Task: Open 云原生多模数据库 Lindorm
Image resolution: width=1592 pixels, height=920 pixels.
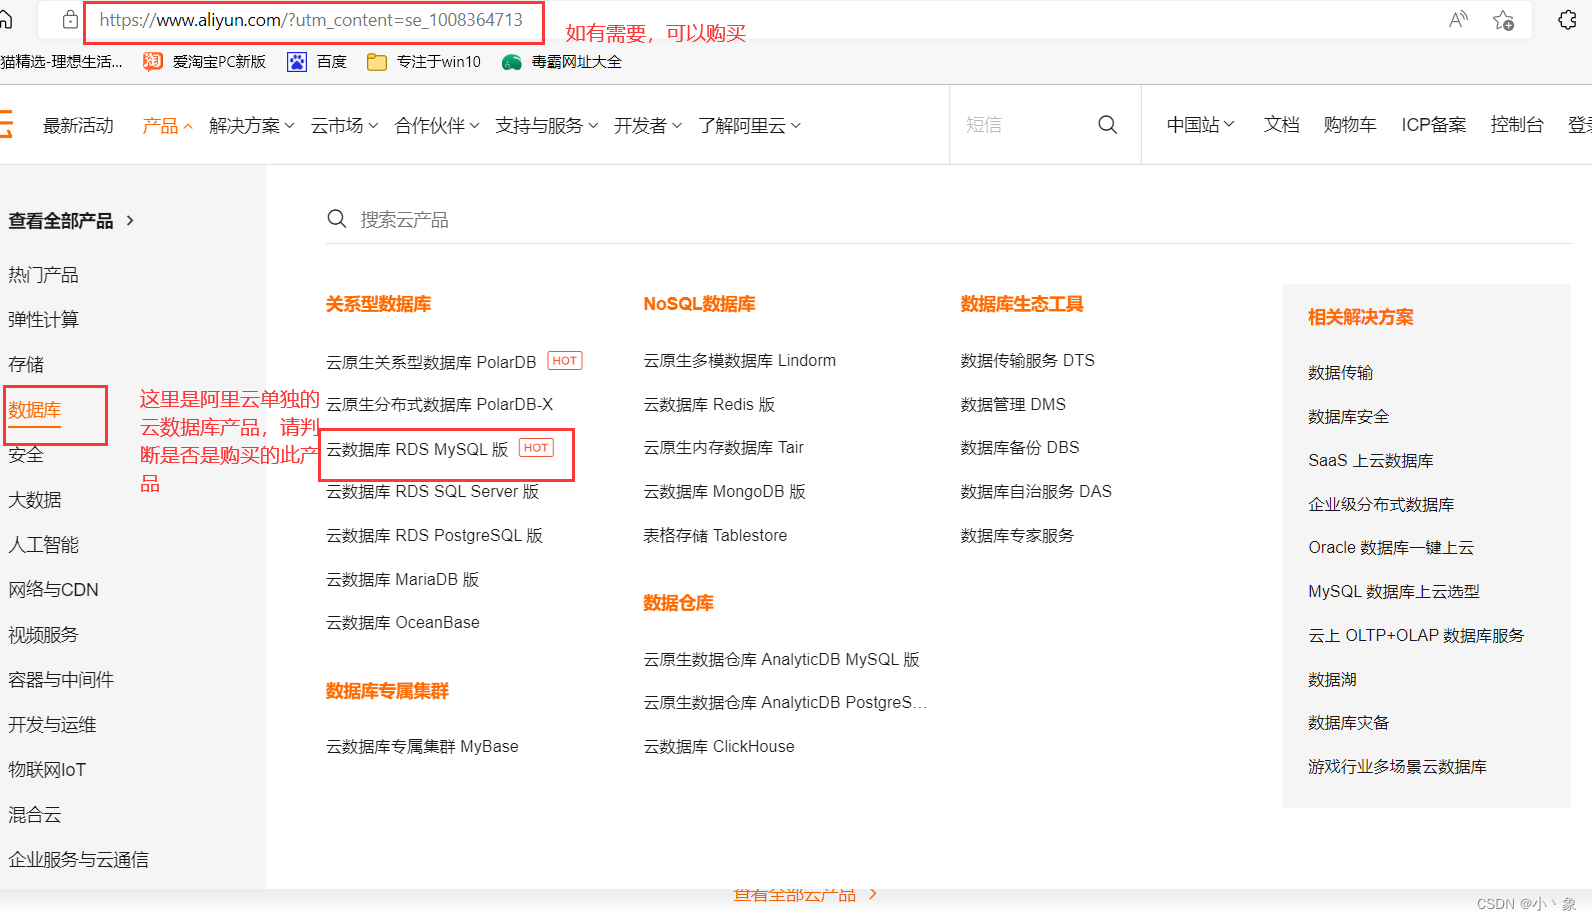Action: click(x=740, y=361)
